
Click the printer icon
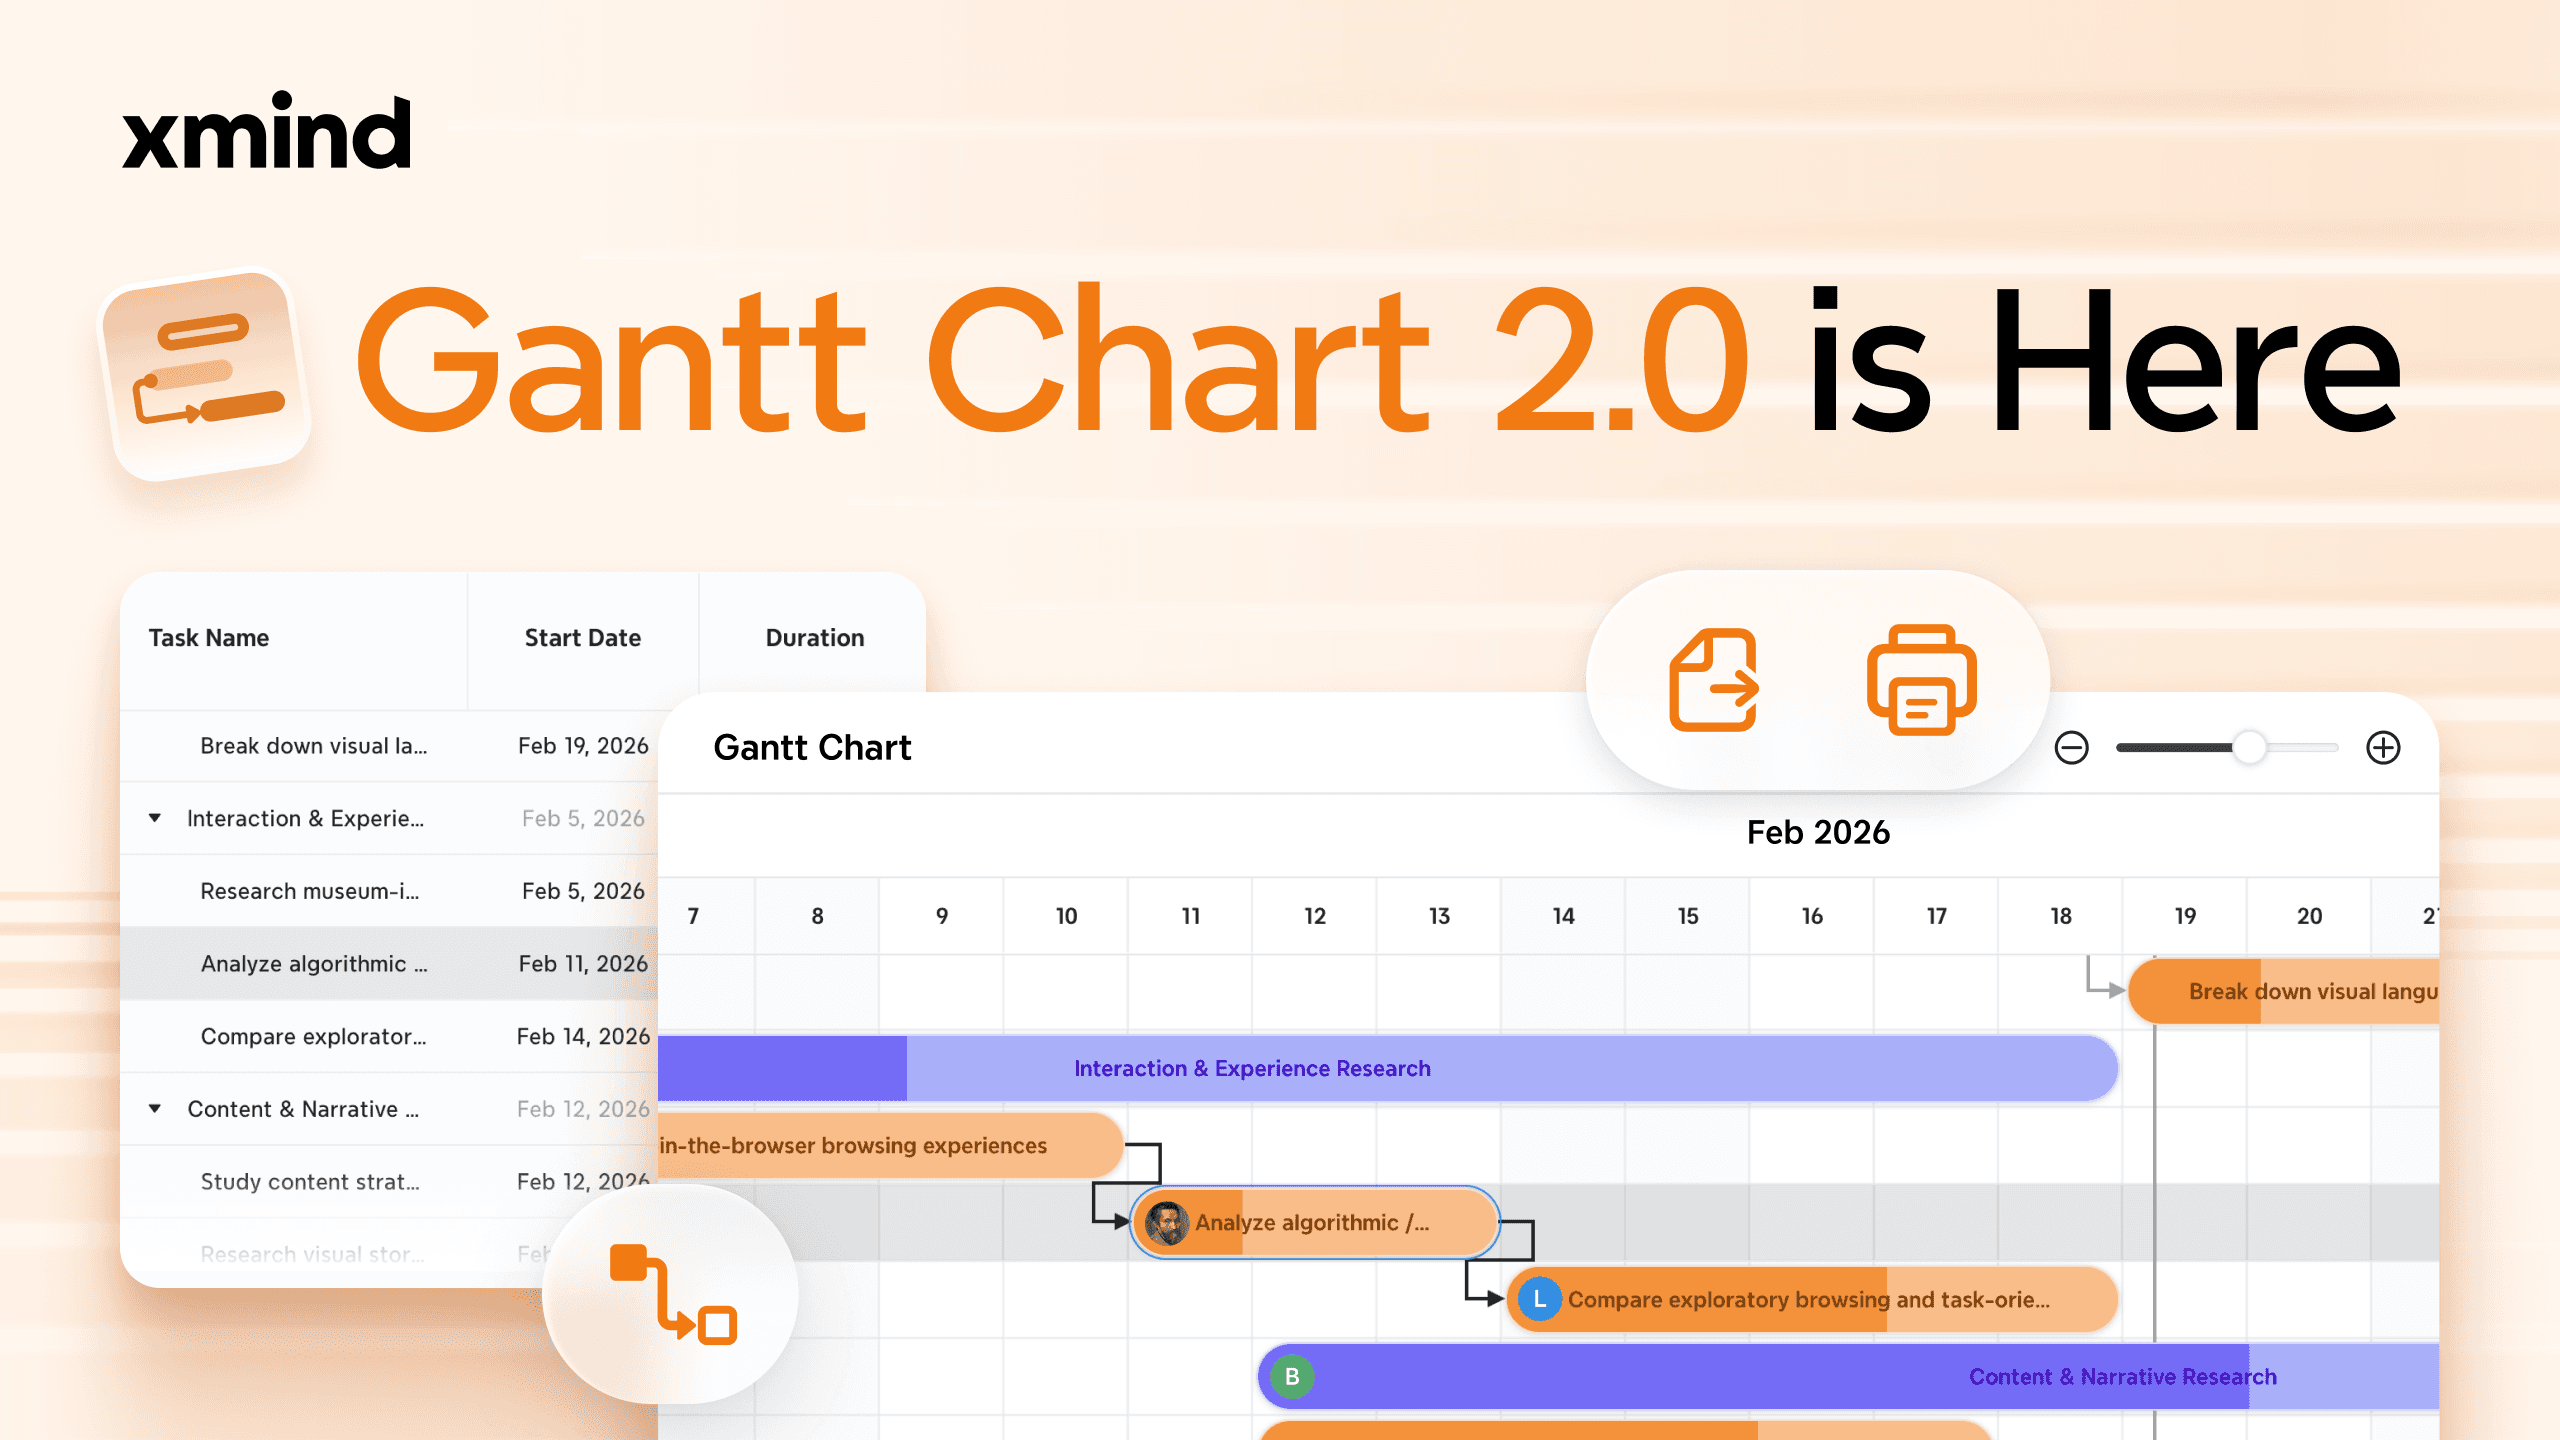1921,680
